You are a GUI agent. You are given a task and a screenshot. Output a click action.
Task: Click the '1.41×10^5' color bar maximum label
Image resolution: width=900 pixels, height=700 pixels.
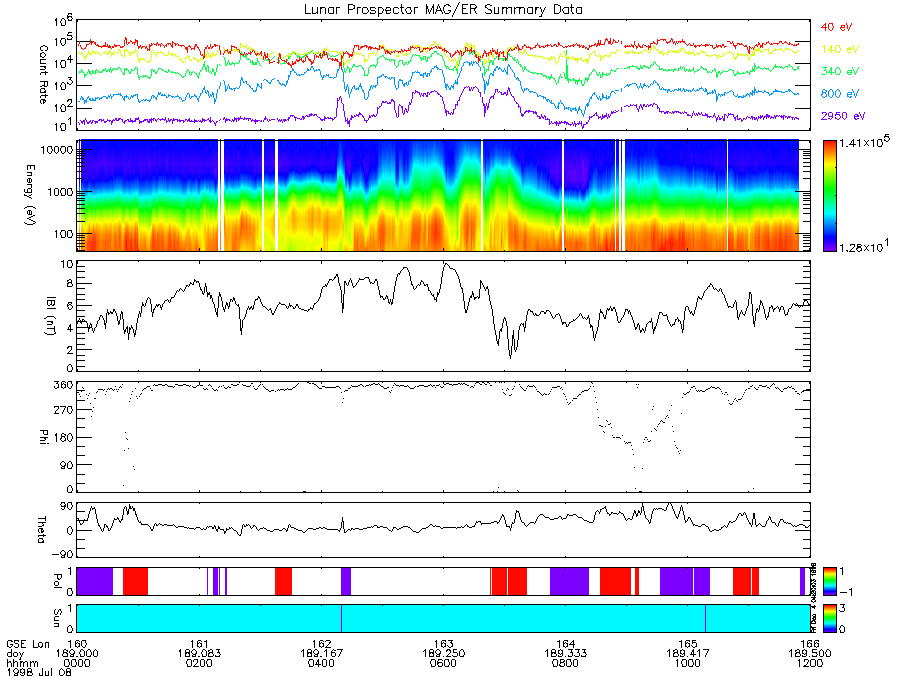coord(864,141)
